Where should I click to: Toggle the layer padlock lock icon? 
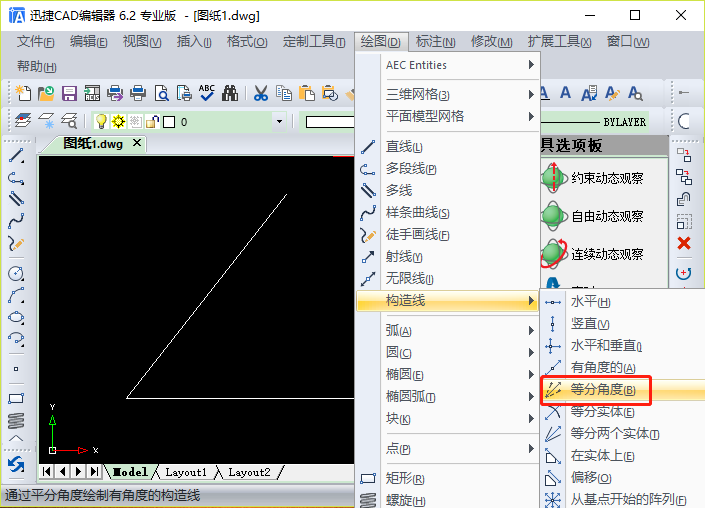[152, 121]
